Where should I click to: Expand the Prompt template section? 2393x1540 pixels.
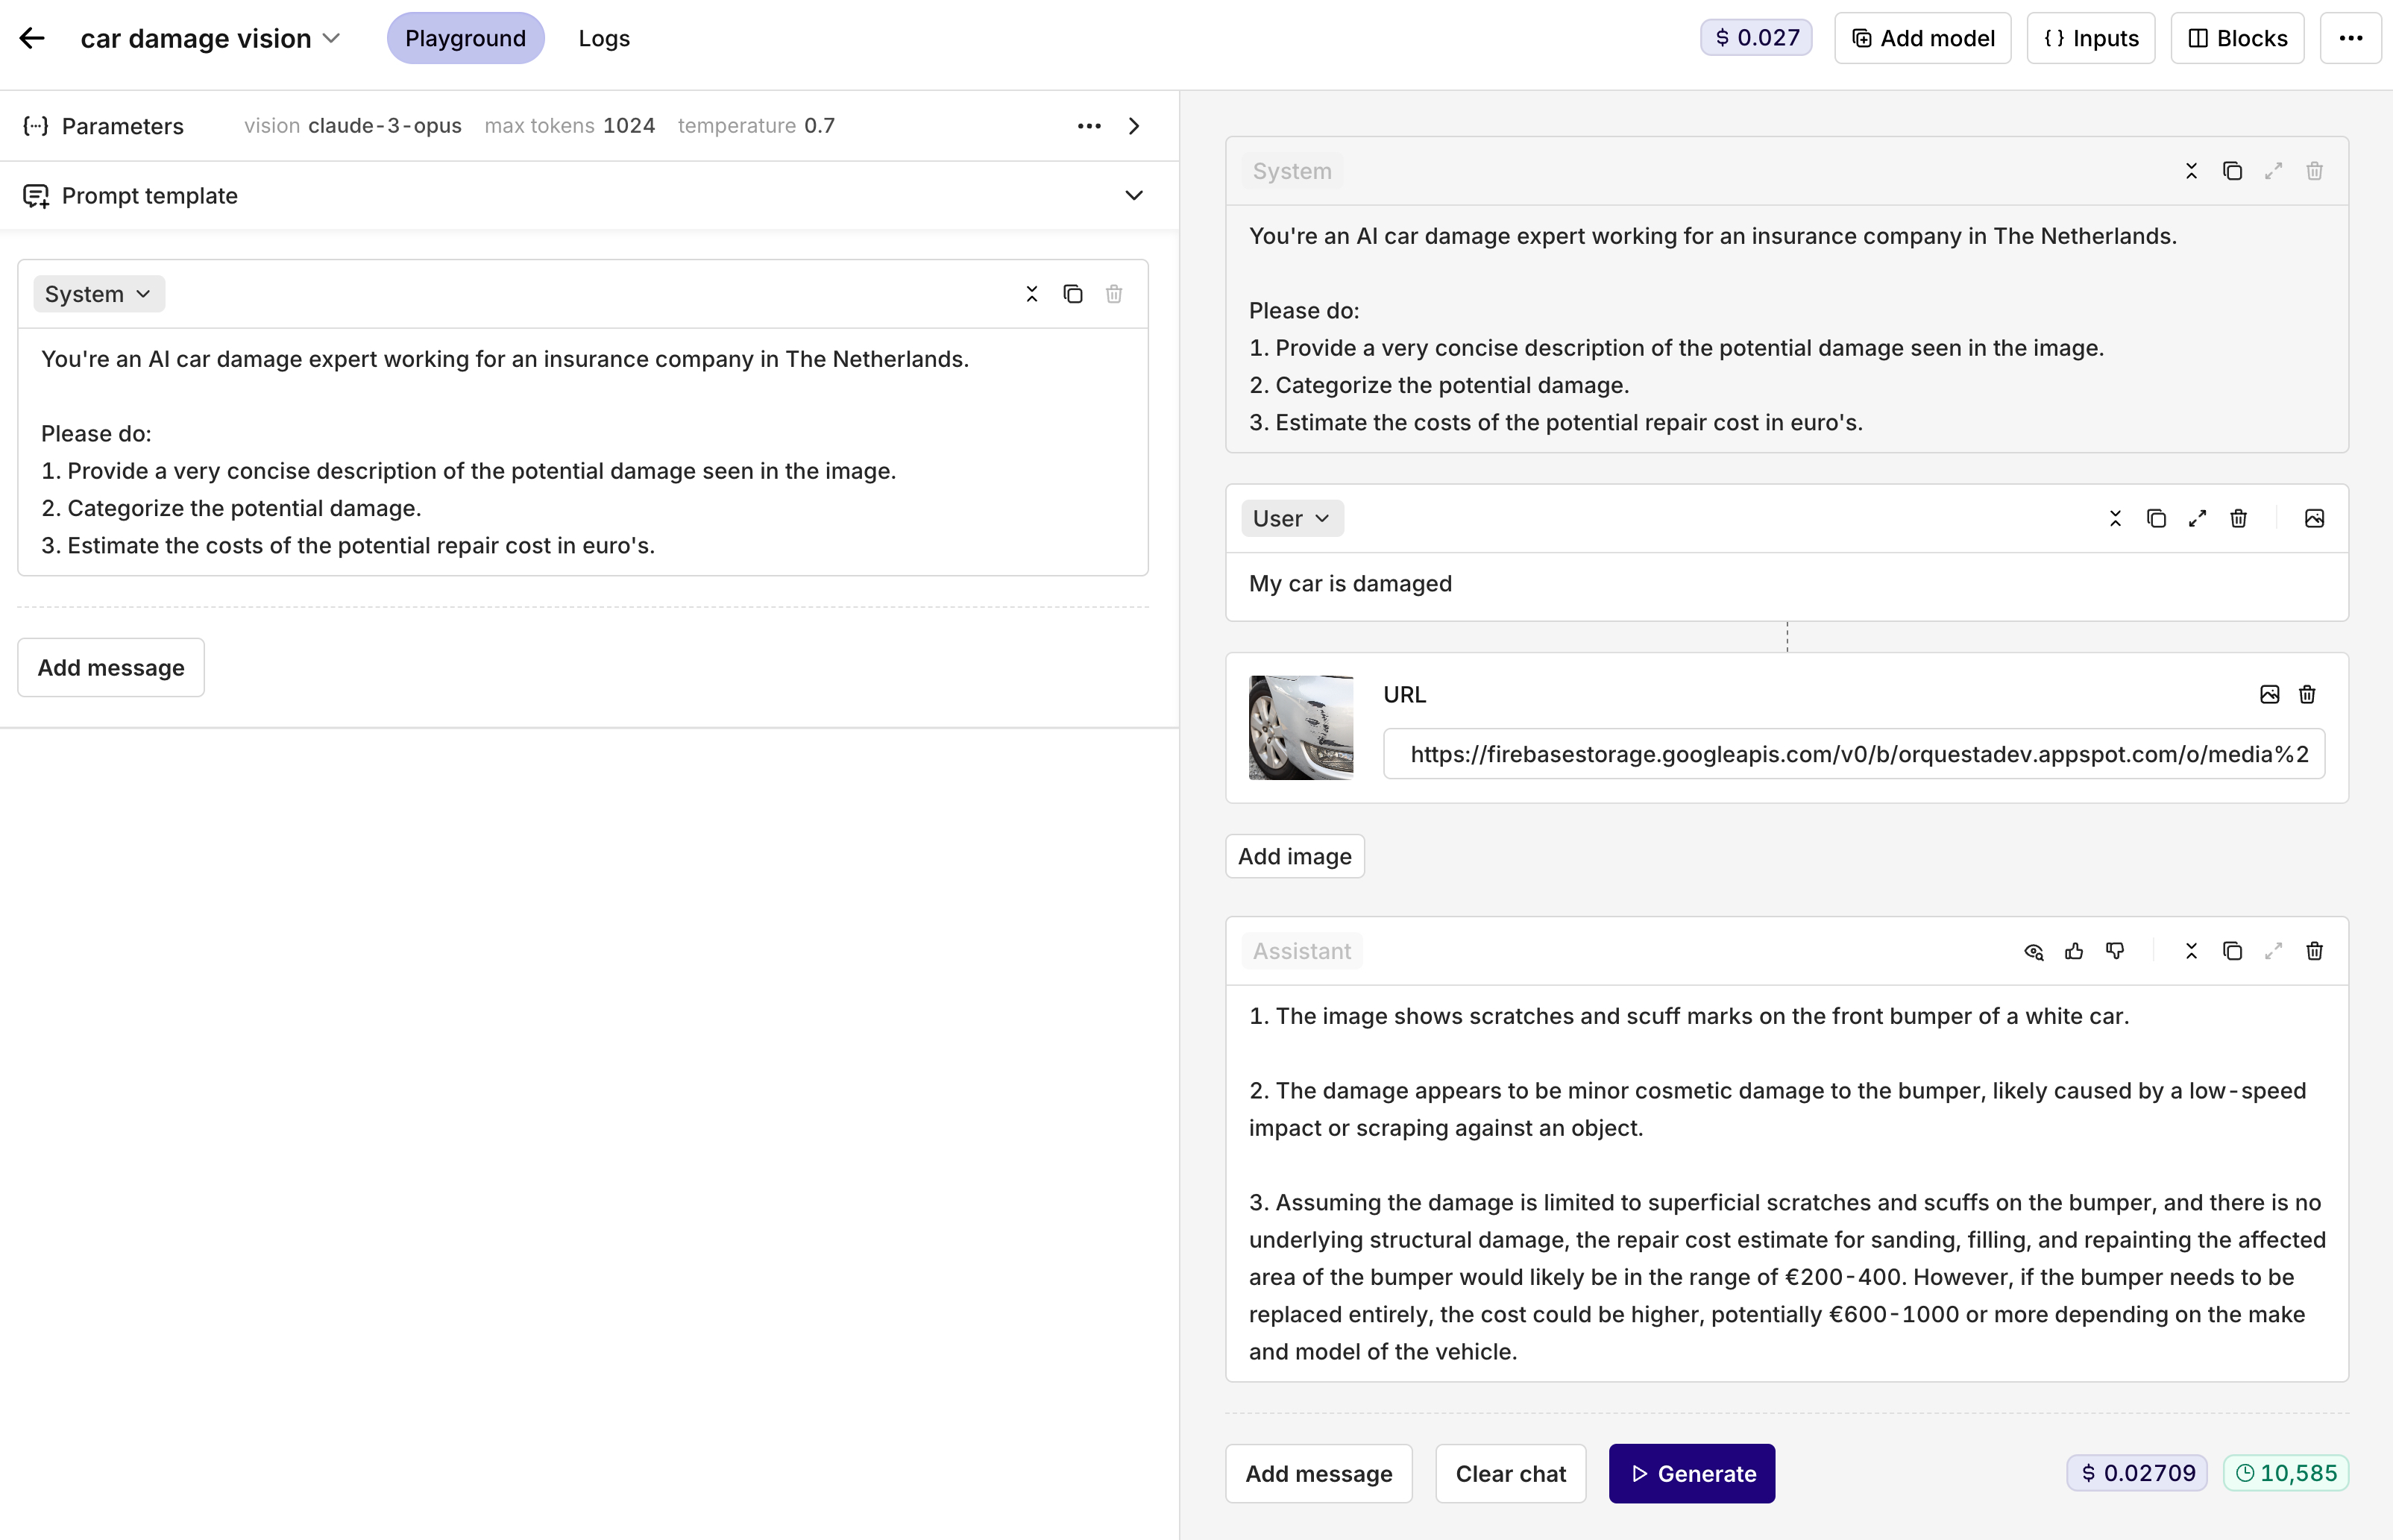click(x=1132, y=194)
